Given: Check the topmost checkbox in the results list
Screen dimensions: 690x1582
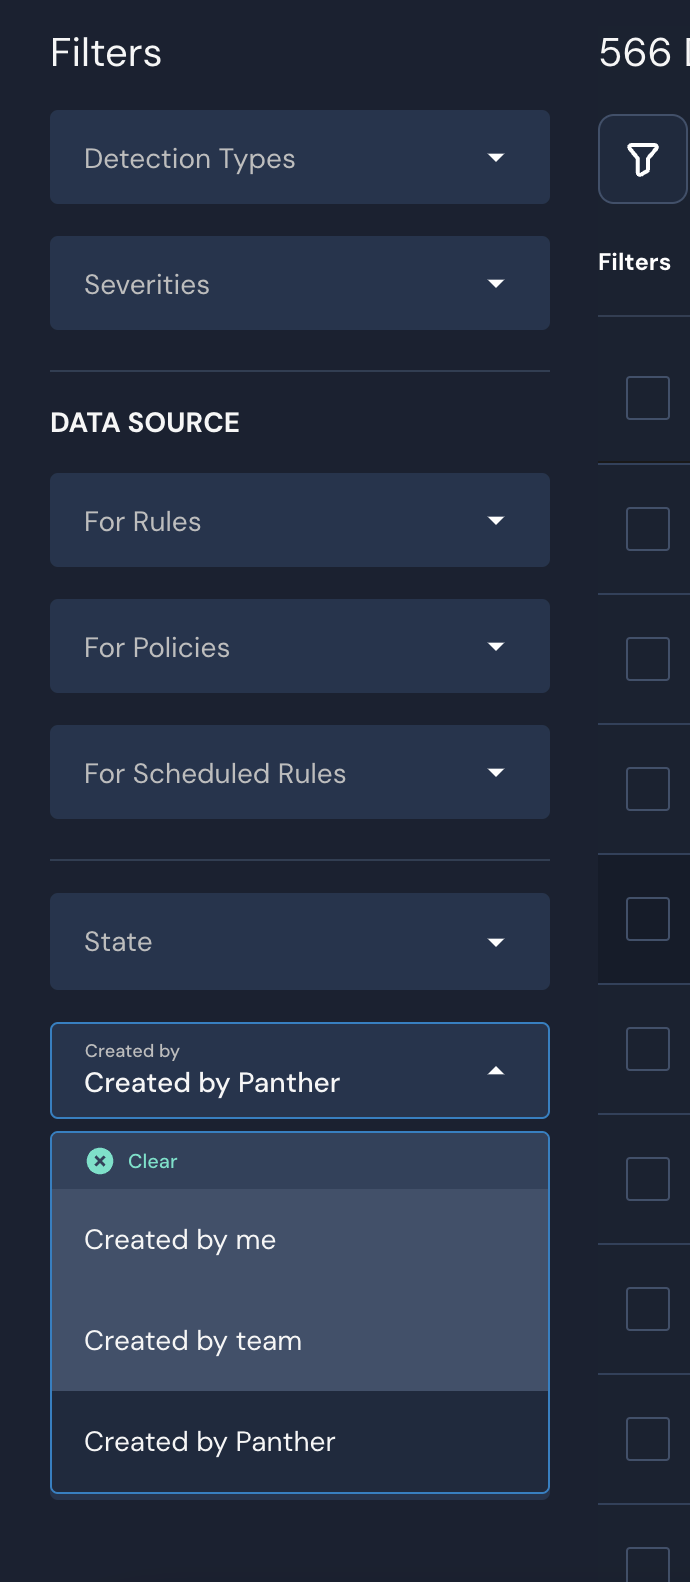Looking at the screenshot, I should [x=647, y=397].
